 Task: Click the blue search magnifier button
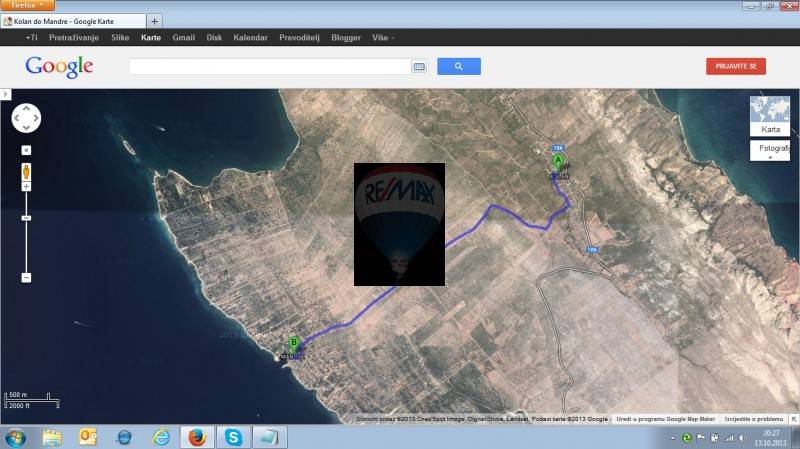pyautogui.click(x=459, y=66)
